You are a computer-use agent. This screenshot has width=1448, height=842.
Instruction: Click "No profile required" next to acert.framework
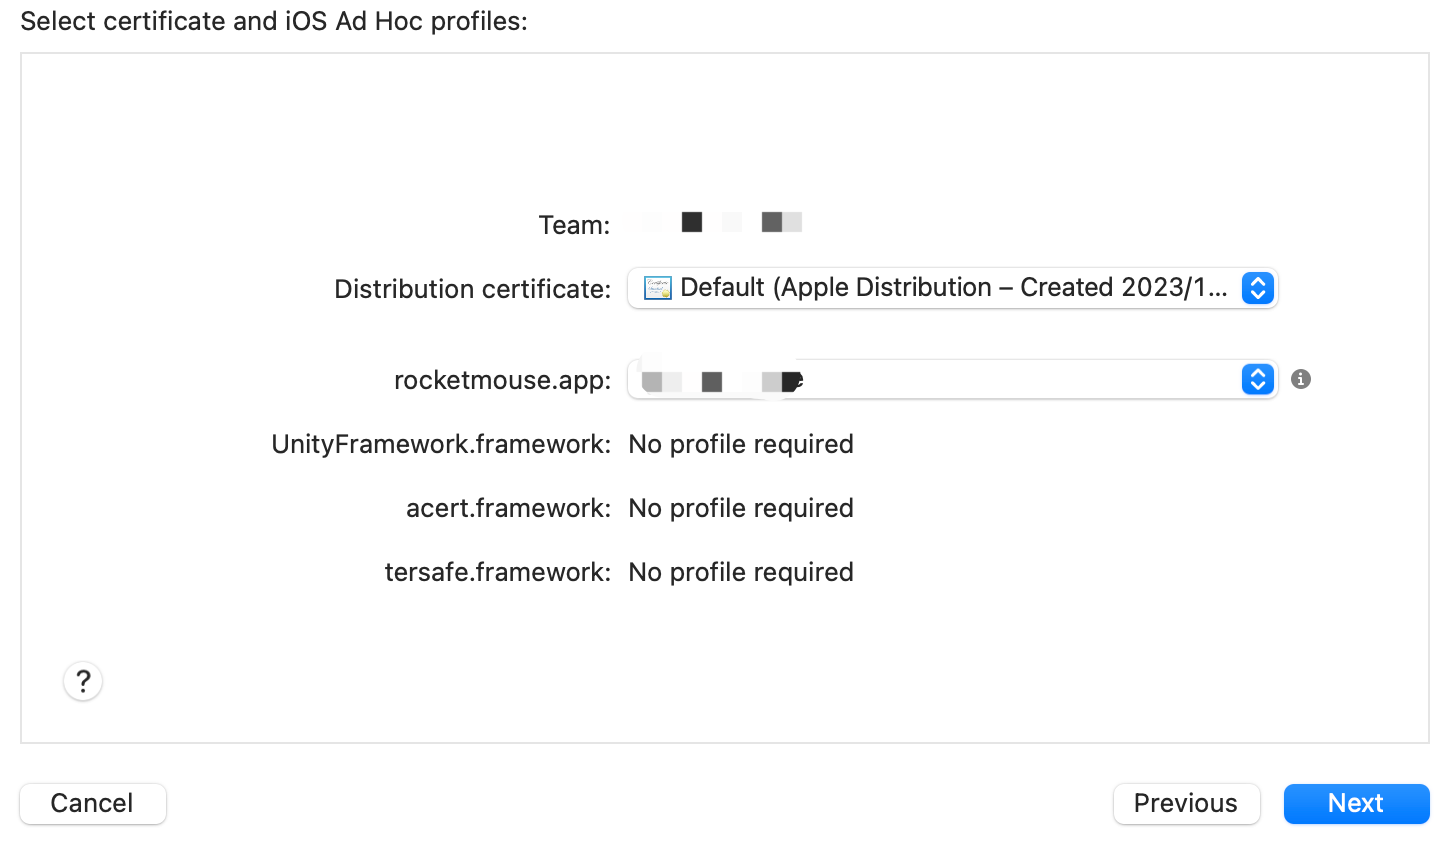pyautogui.click(x=740, y=508)
